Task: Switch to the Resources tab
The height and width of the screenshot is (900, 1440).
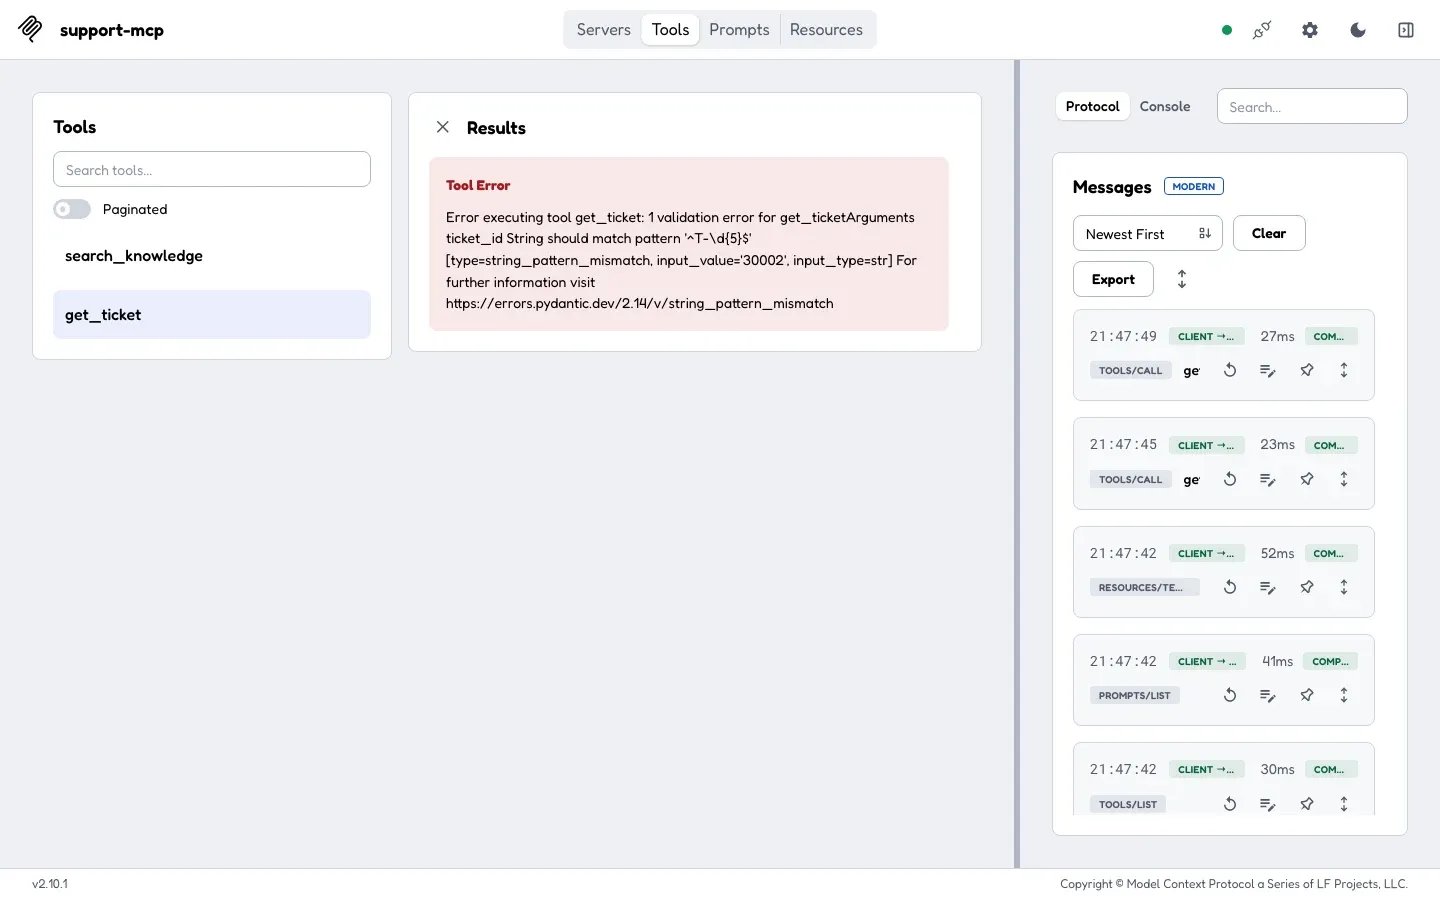Action: point(826,30)
